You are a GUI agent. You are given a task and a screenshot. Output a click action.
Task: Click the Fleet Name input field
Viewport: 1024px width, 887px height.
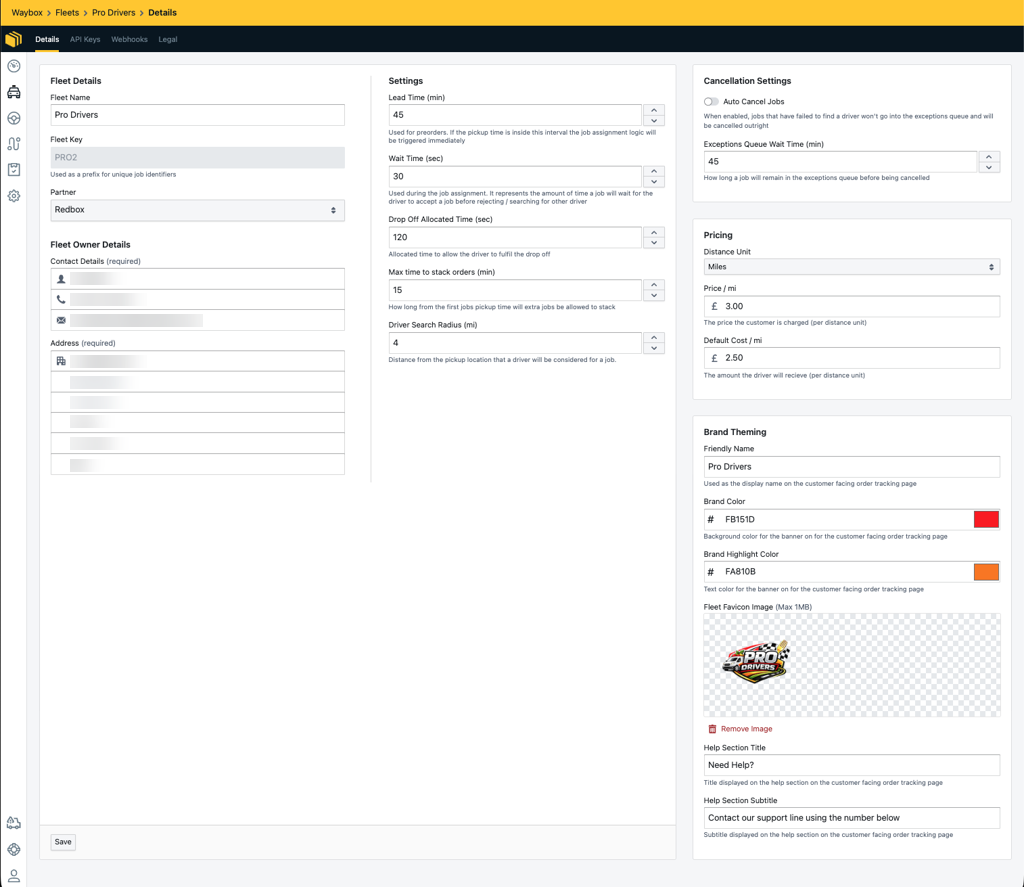click(x=197, y=115)
